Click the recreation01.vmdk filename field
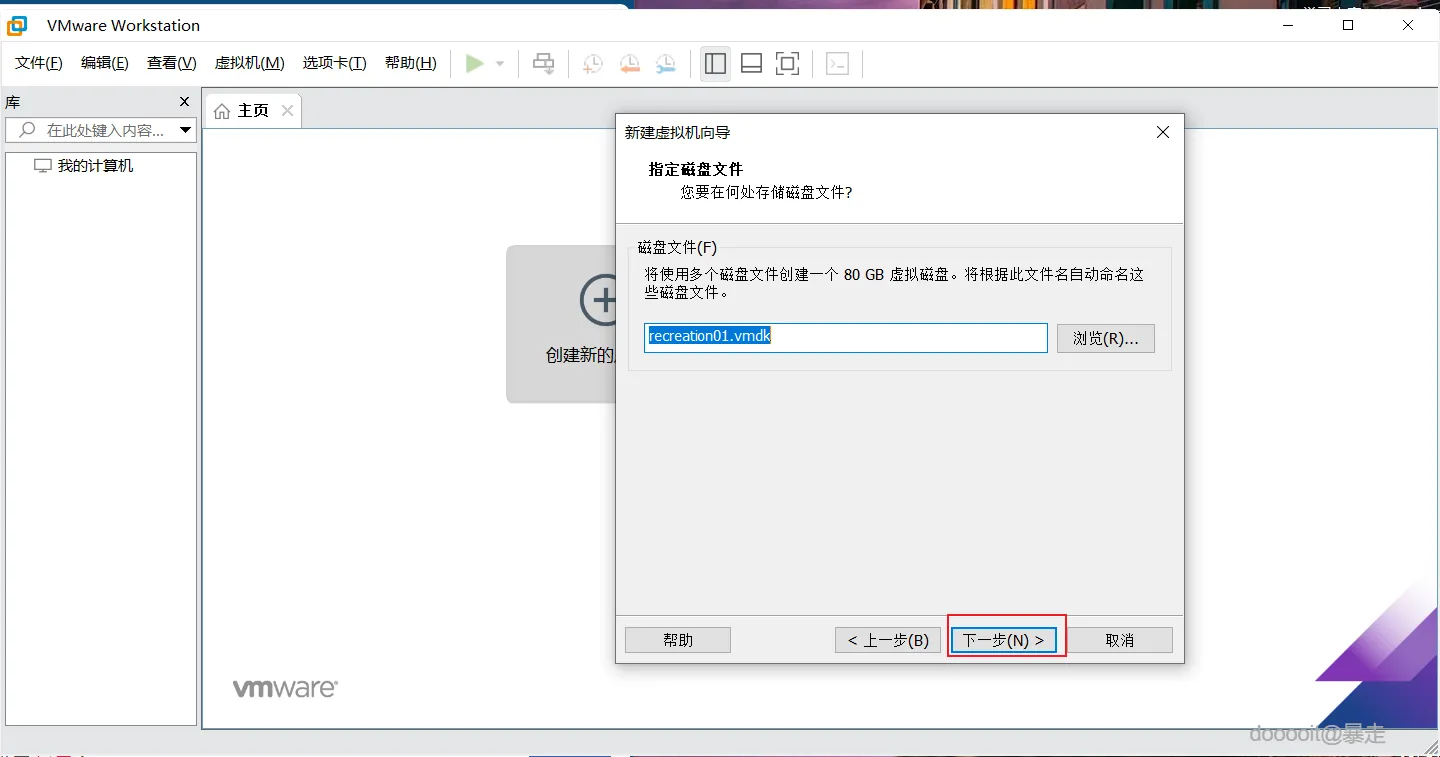 (x=845, y=337)
